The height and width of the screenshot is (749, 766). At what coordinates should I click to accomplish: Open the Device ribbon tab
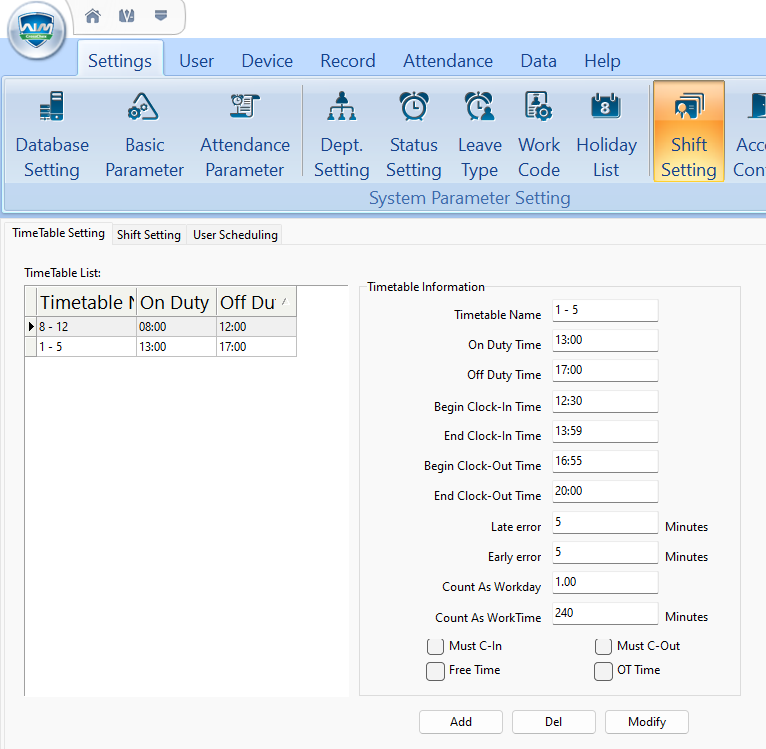267,61
